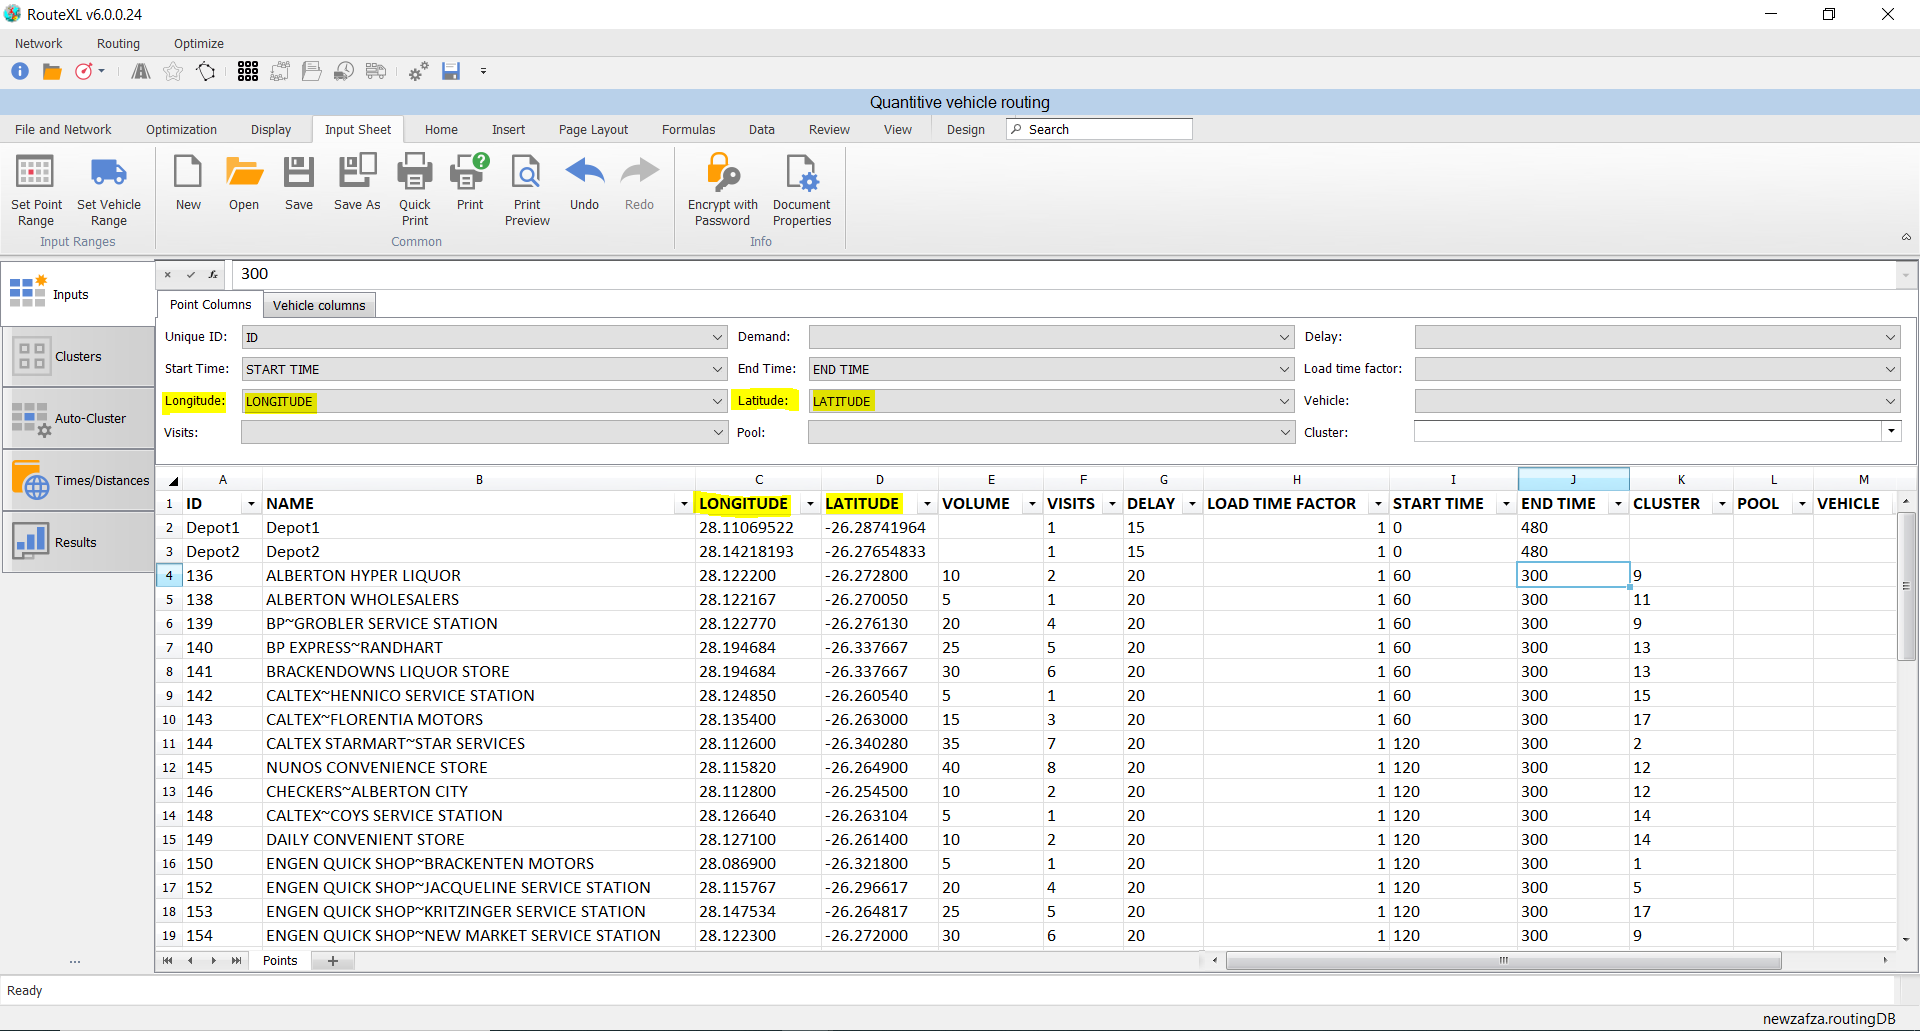Expand the Cluster field dropdown
This screenshot has width=1920, height=1031.
tap(1890, 431)
